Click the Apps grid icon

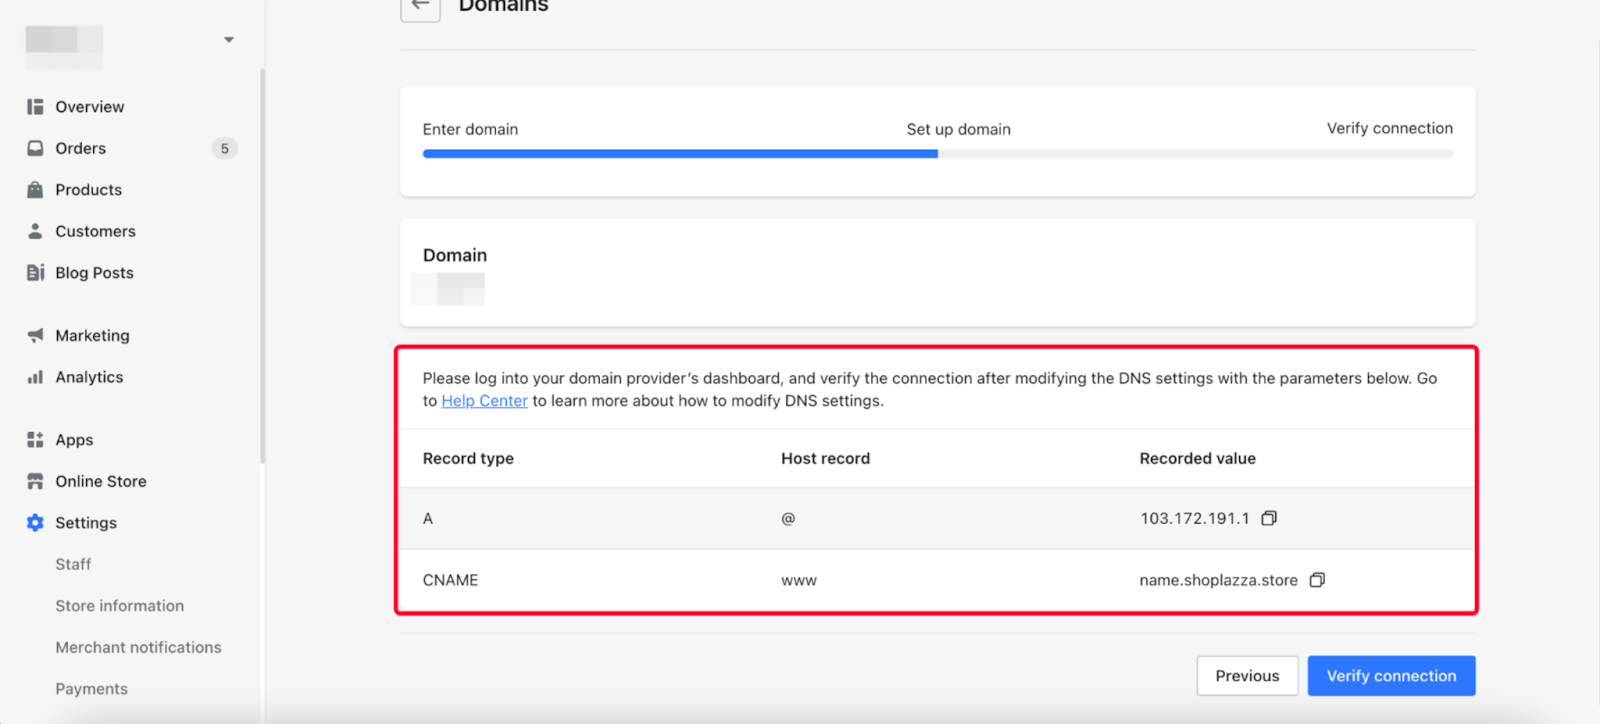coord(35,440)
